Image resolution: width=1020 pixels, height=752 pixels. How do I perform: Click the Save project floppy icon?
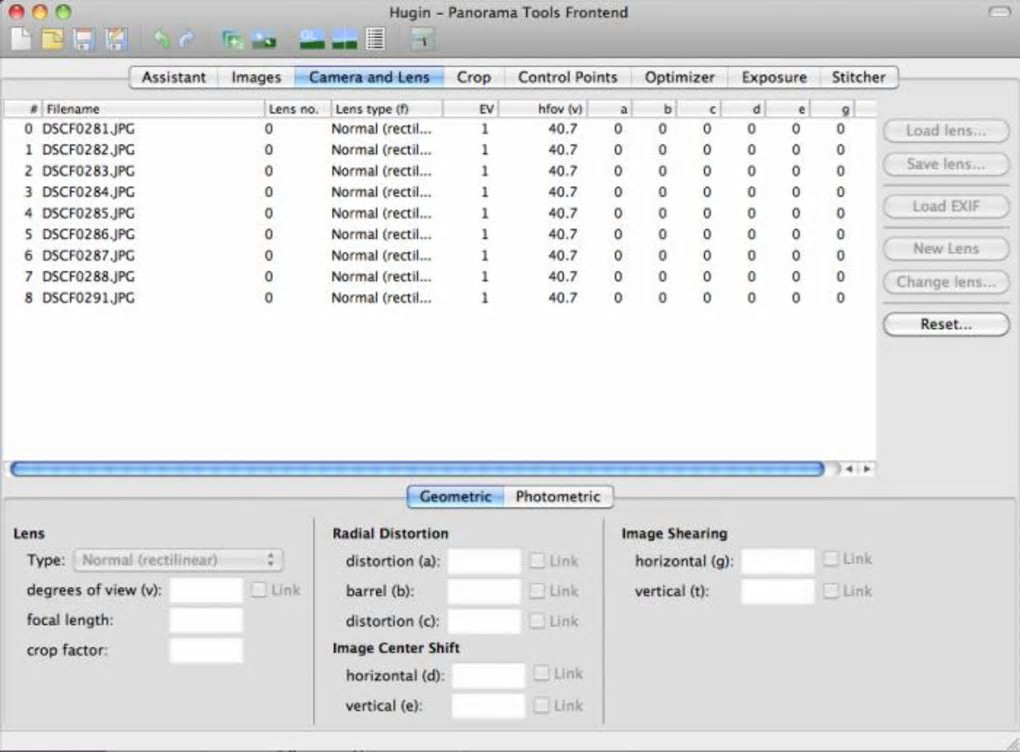(x=84, y=39)
